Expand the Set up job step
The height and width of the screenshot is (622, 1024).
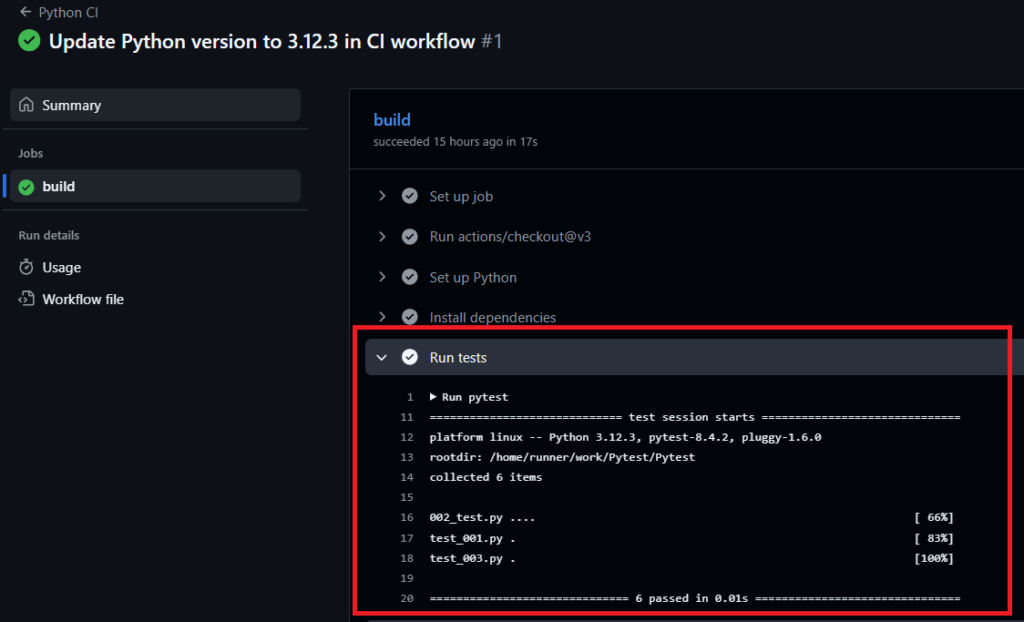(x=382, y=196)
